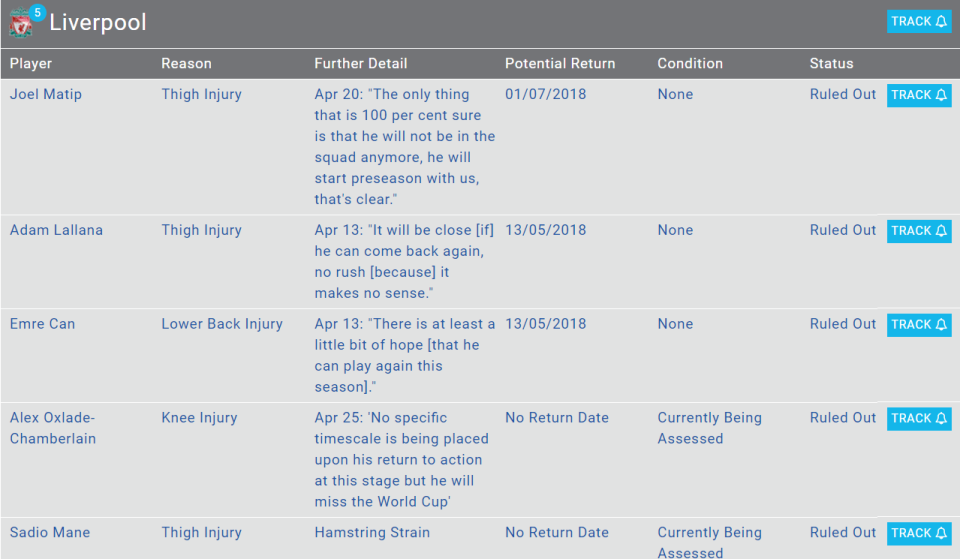Click the blue 5 badge on the crest
This screenshot has width=960, height=559.
pos(37,12)
